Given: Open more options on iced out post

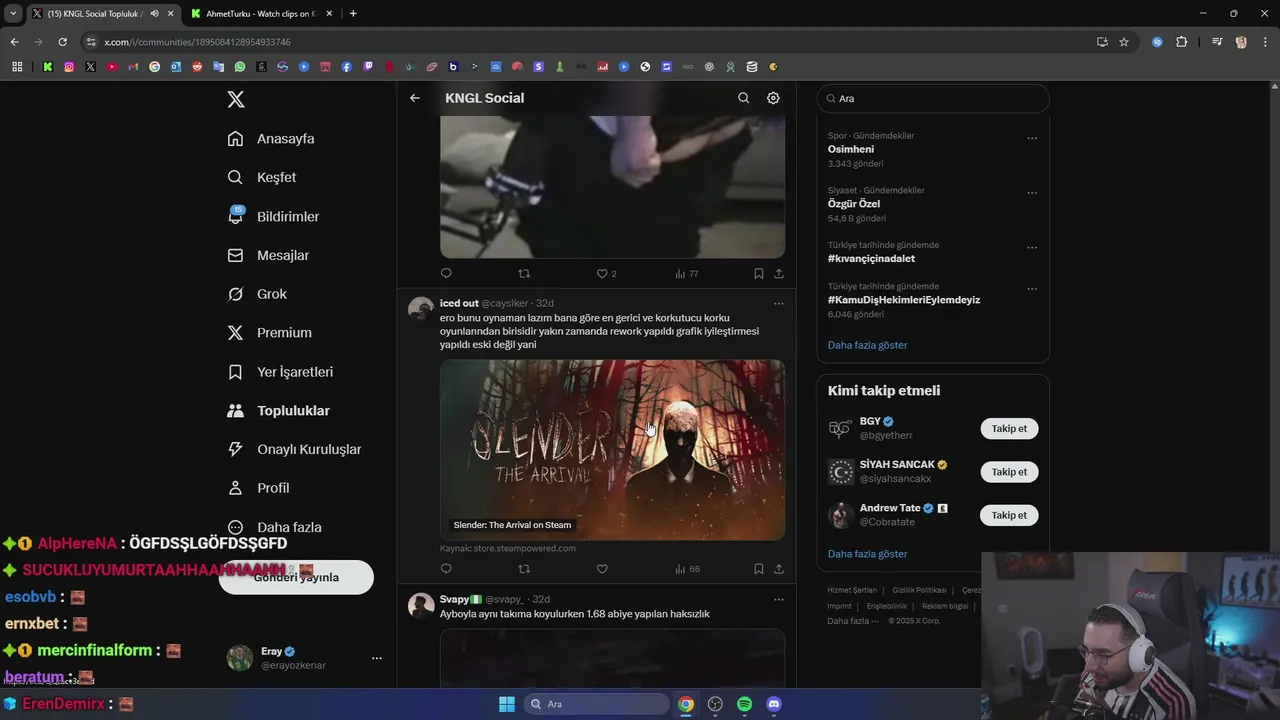Looking at the screenshot, I should [x=779, y=303].
